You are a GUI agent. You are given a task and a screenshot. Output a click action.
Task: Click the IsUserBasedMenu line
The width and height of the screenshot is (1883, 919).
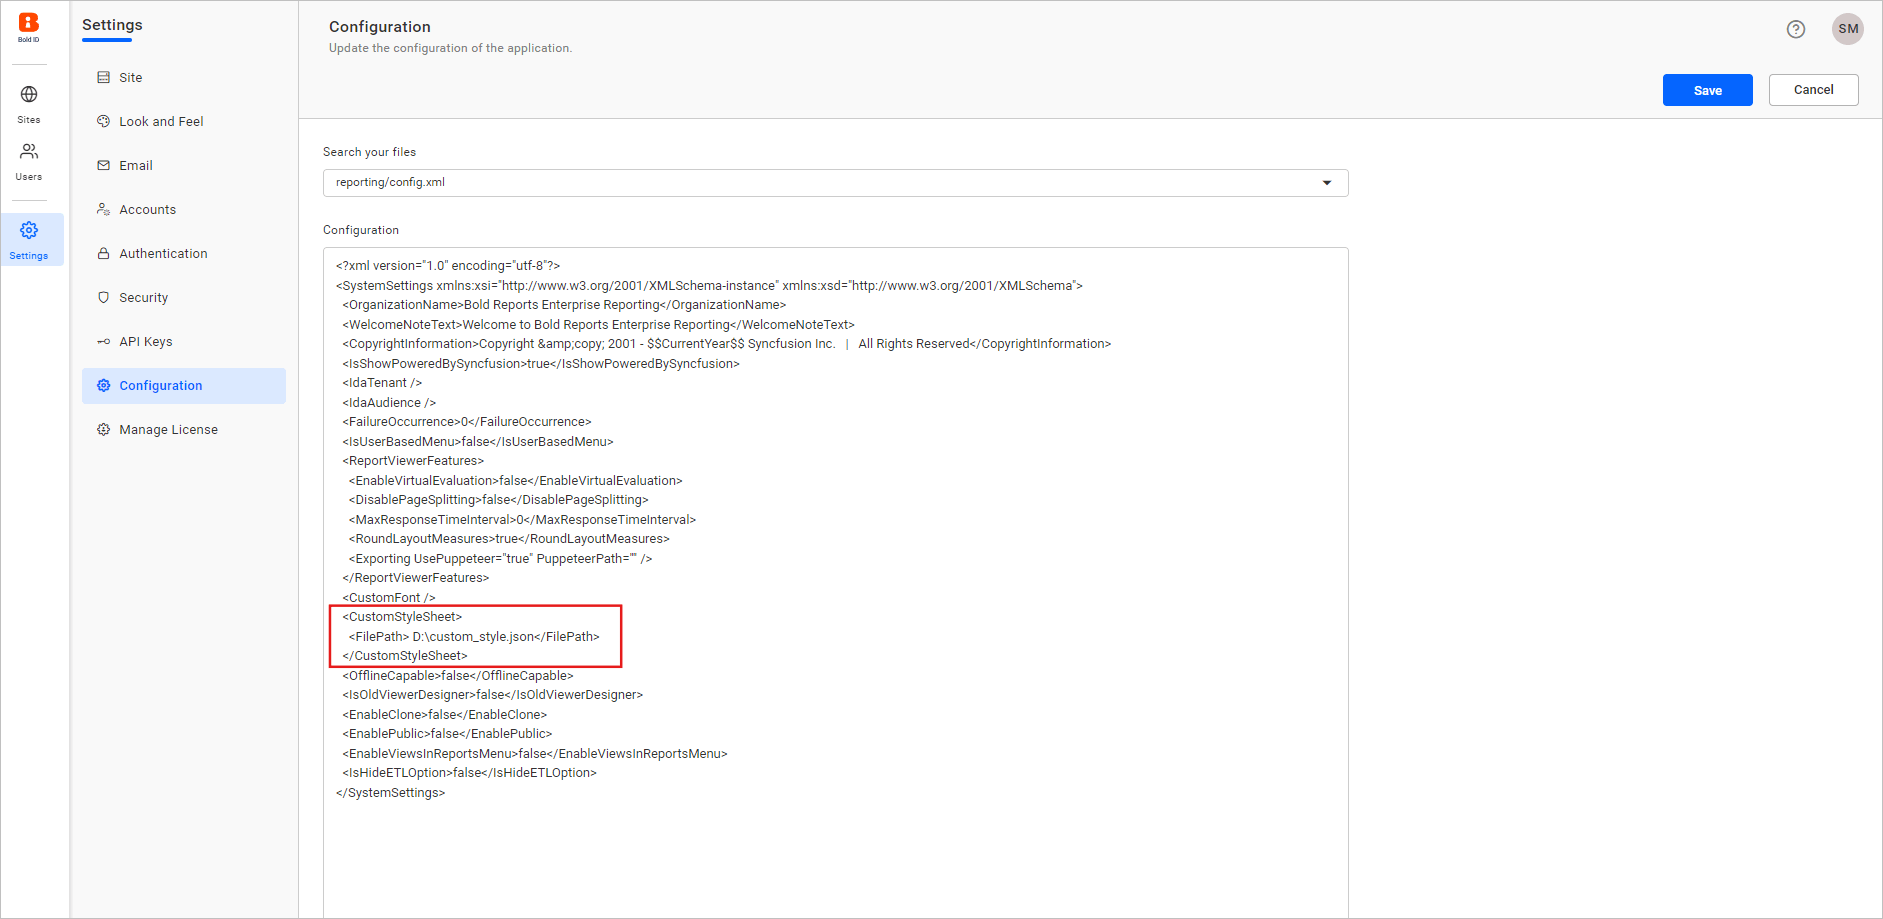[x=478, y=442]
